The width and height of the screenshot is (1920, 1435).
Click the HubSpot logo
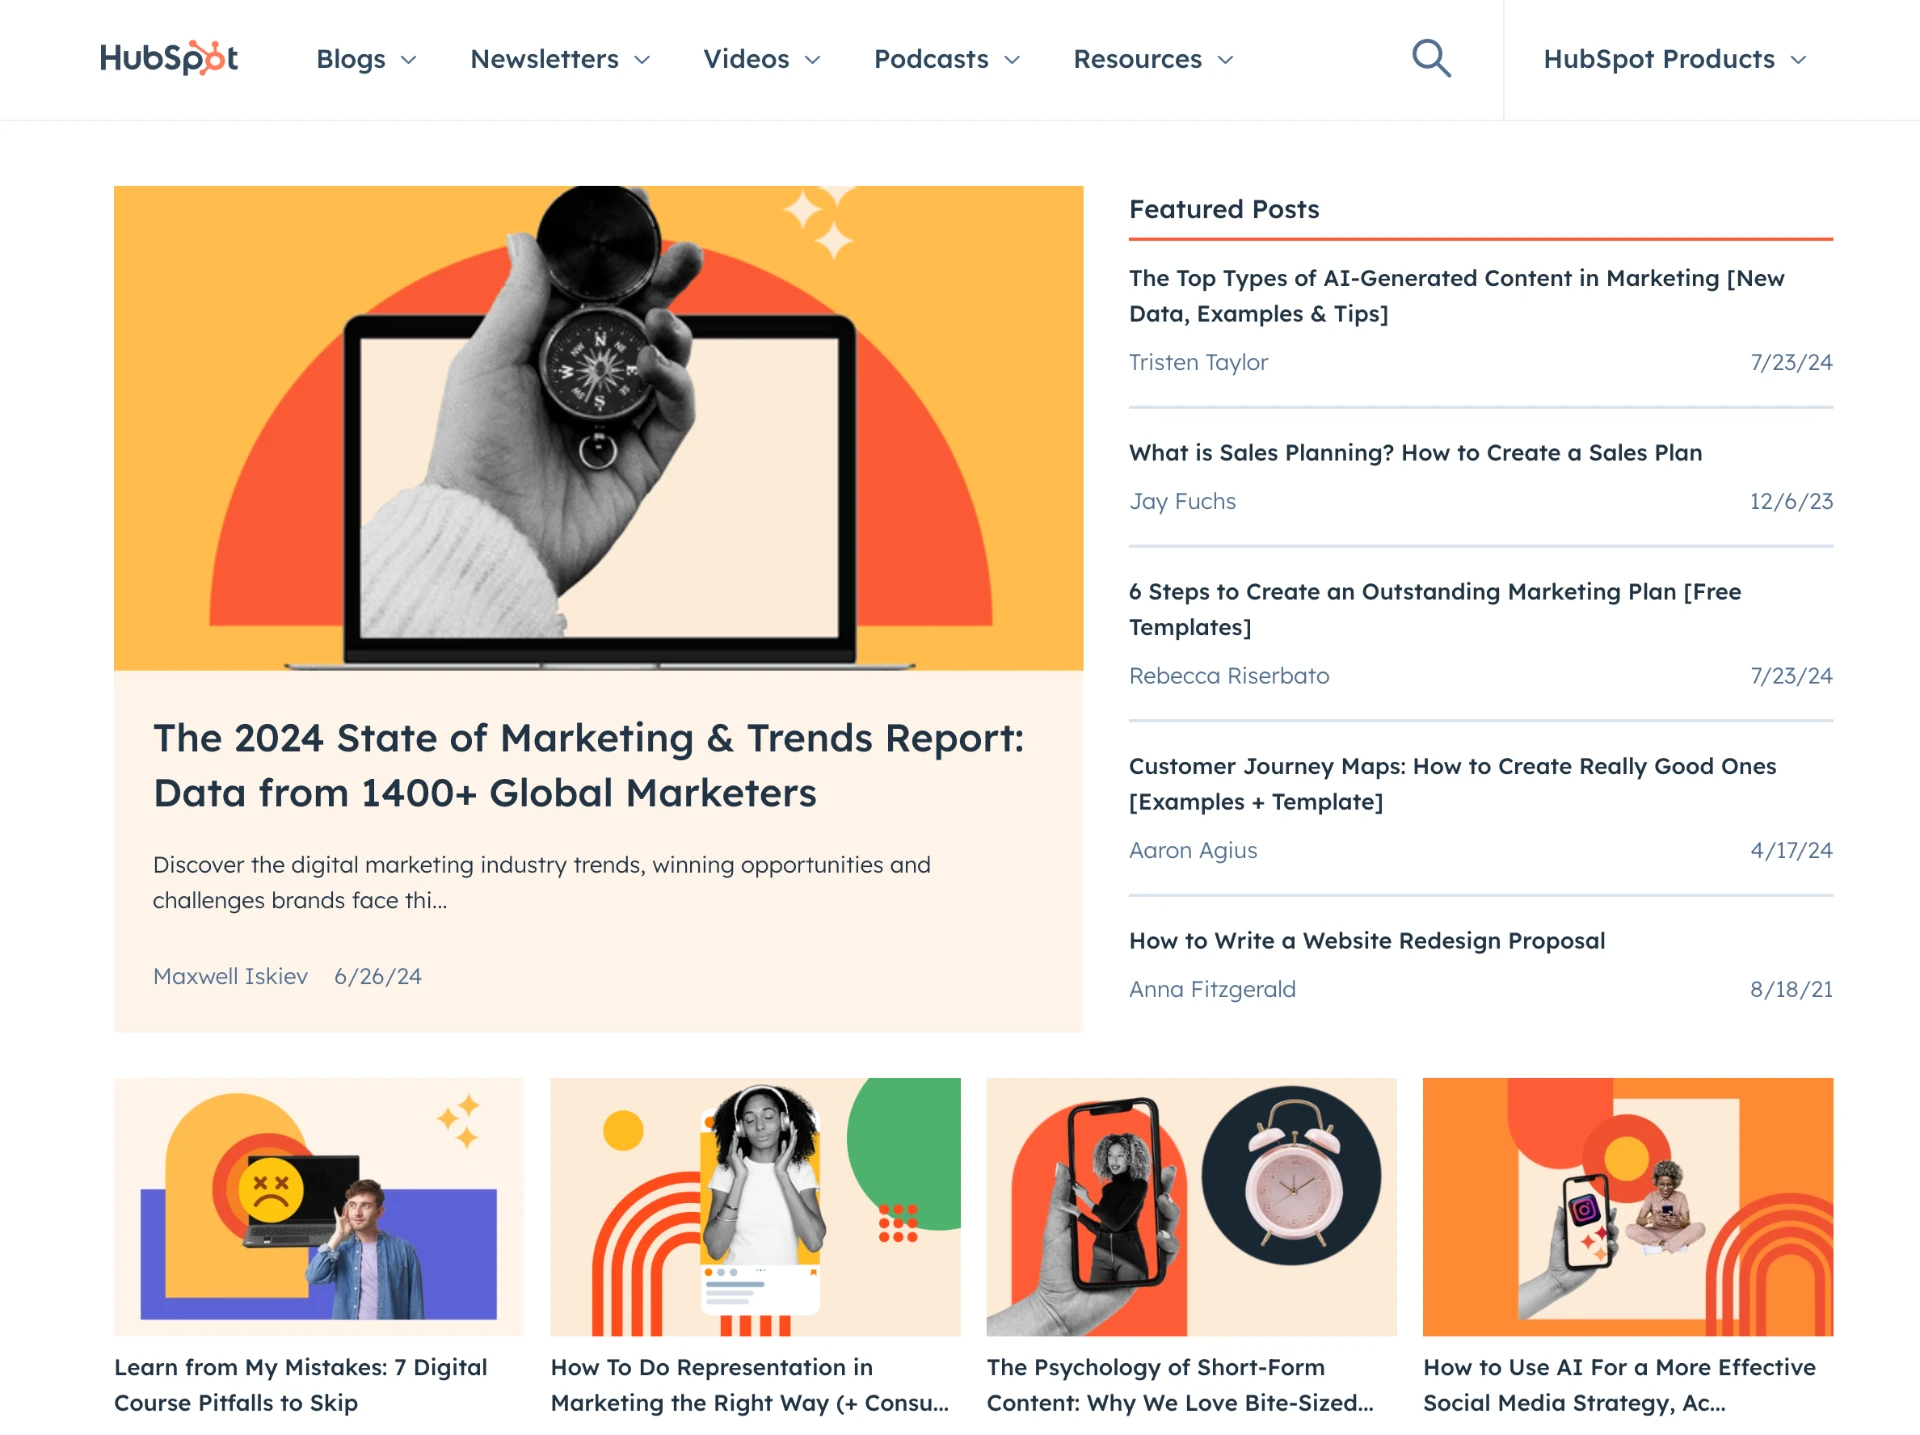point(168,58)
